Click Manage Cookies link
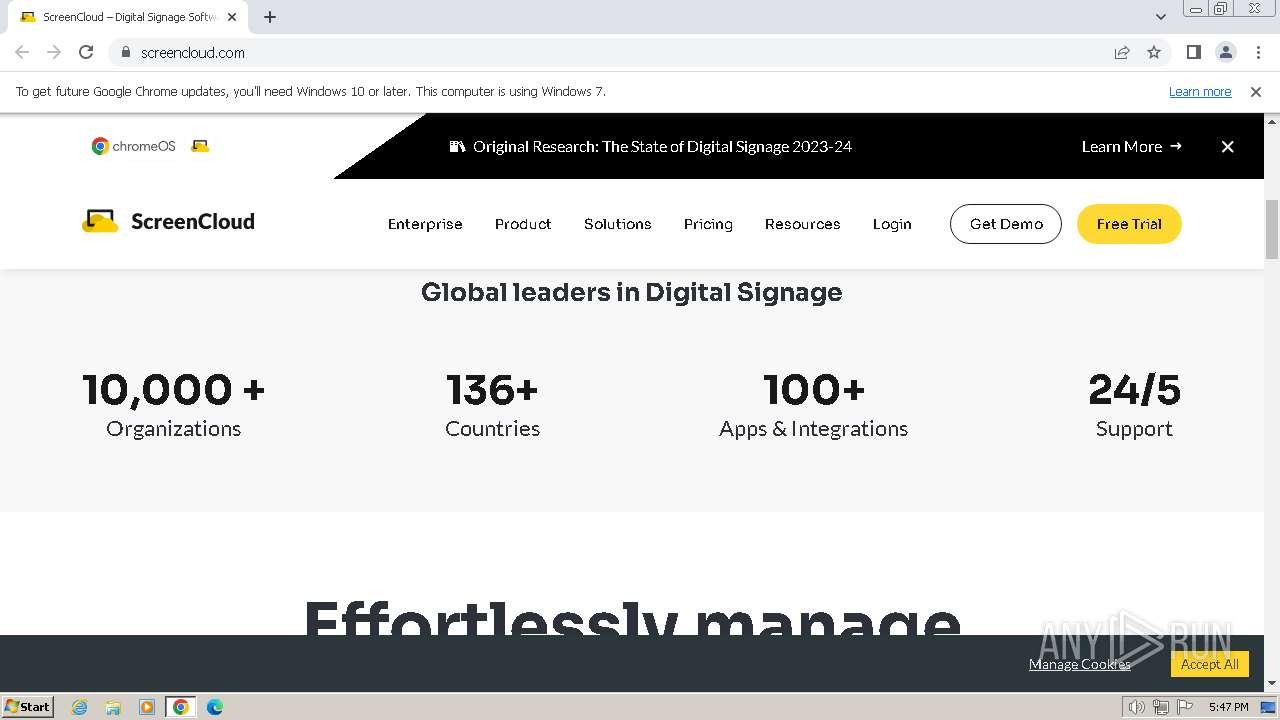 (x=1079, y=664)
